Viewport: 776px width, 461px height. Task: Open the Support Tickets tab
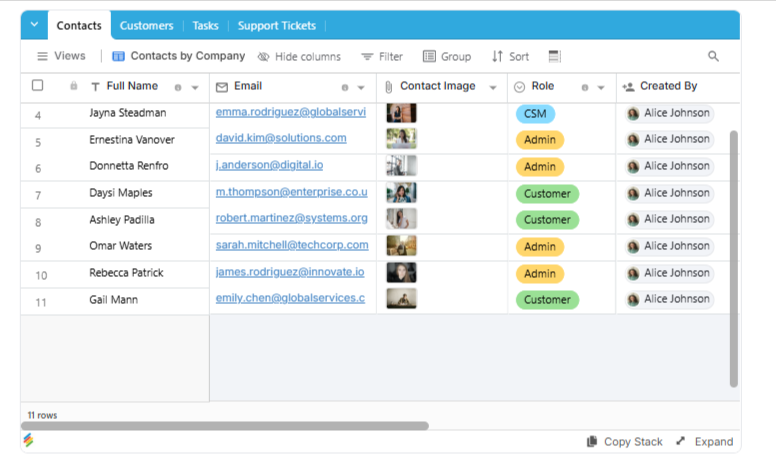[277, 26]
